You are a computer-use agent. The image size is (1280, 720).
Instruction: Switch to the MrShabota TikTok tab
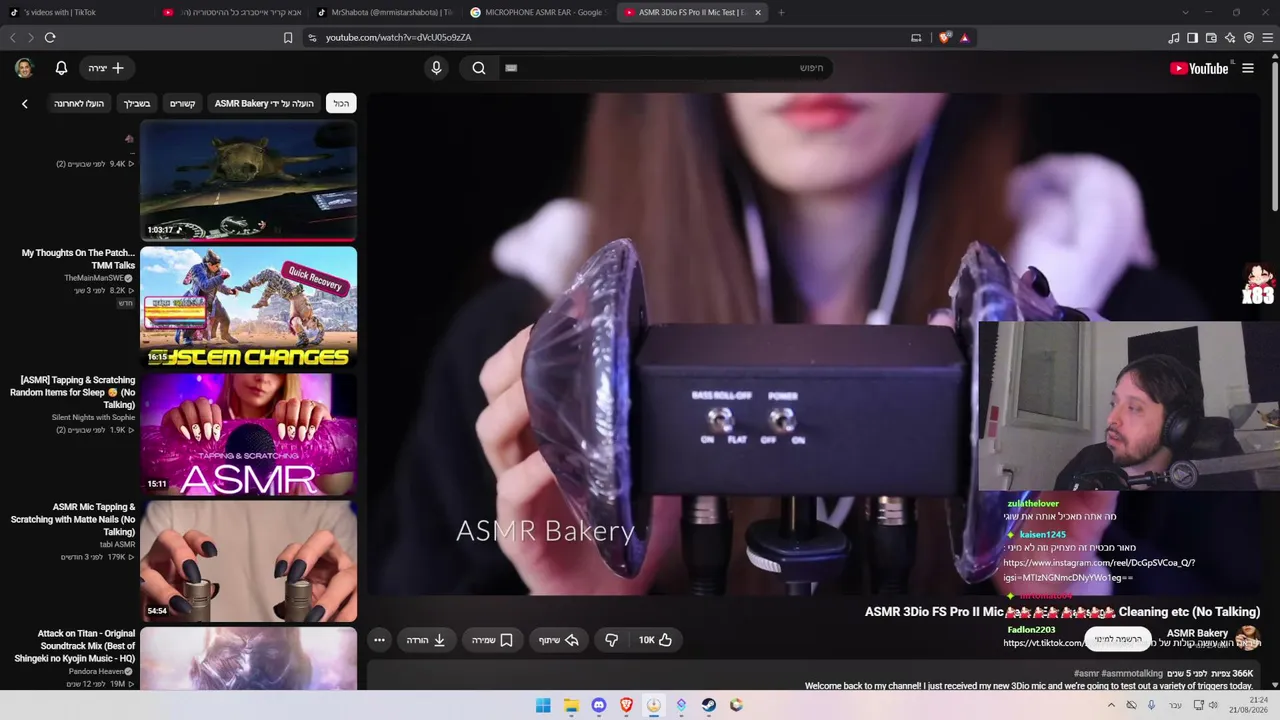click(383, 12)
